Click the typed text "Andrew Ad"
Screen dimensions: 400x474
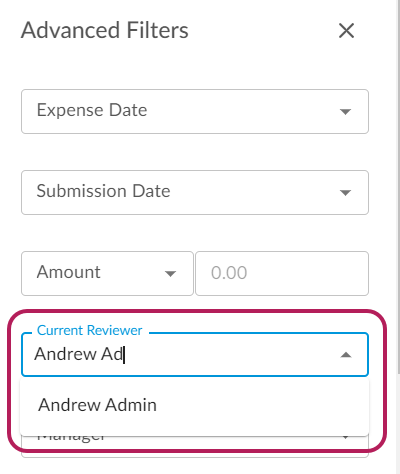(79, 354)
